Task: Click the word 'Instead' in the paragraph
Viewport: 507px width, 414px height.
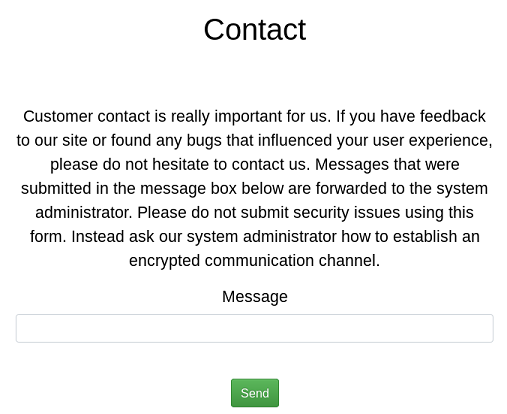Action: pyautogui.click(x=98, y=237)
